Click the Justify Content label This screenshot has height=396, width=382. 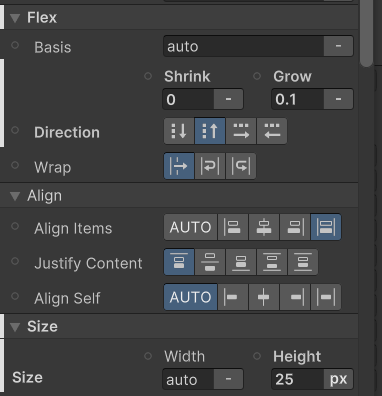point(88,263)
